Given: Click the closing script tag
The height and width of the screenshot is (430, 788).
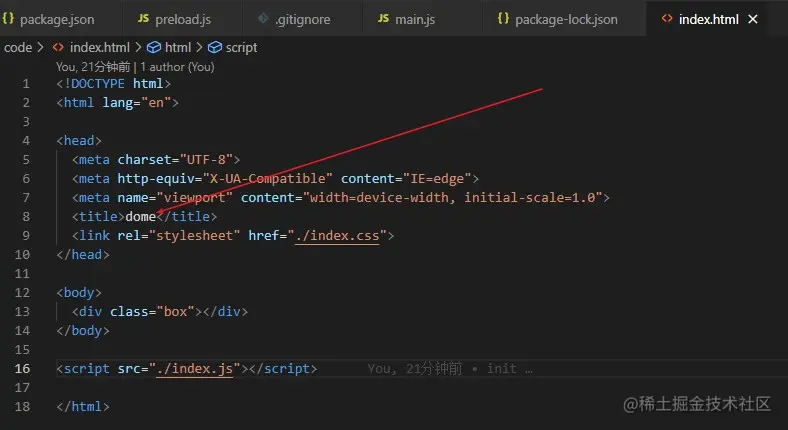Looking at the screenshot, I should (283, 369).
